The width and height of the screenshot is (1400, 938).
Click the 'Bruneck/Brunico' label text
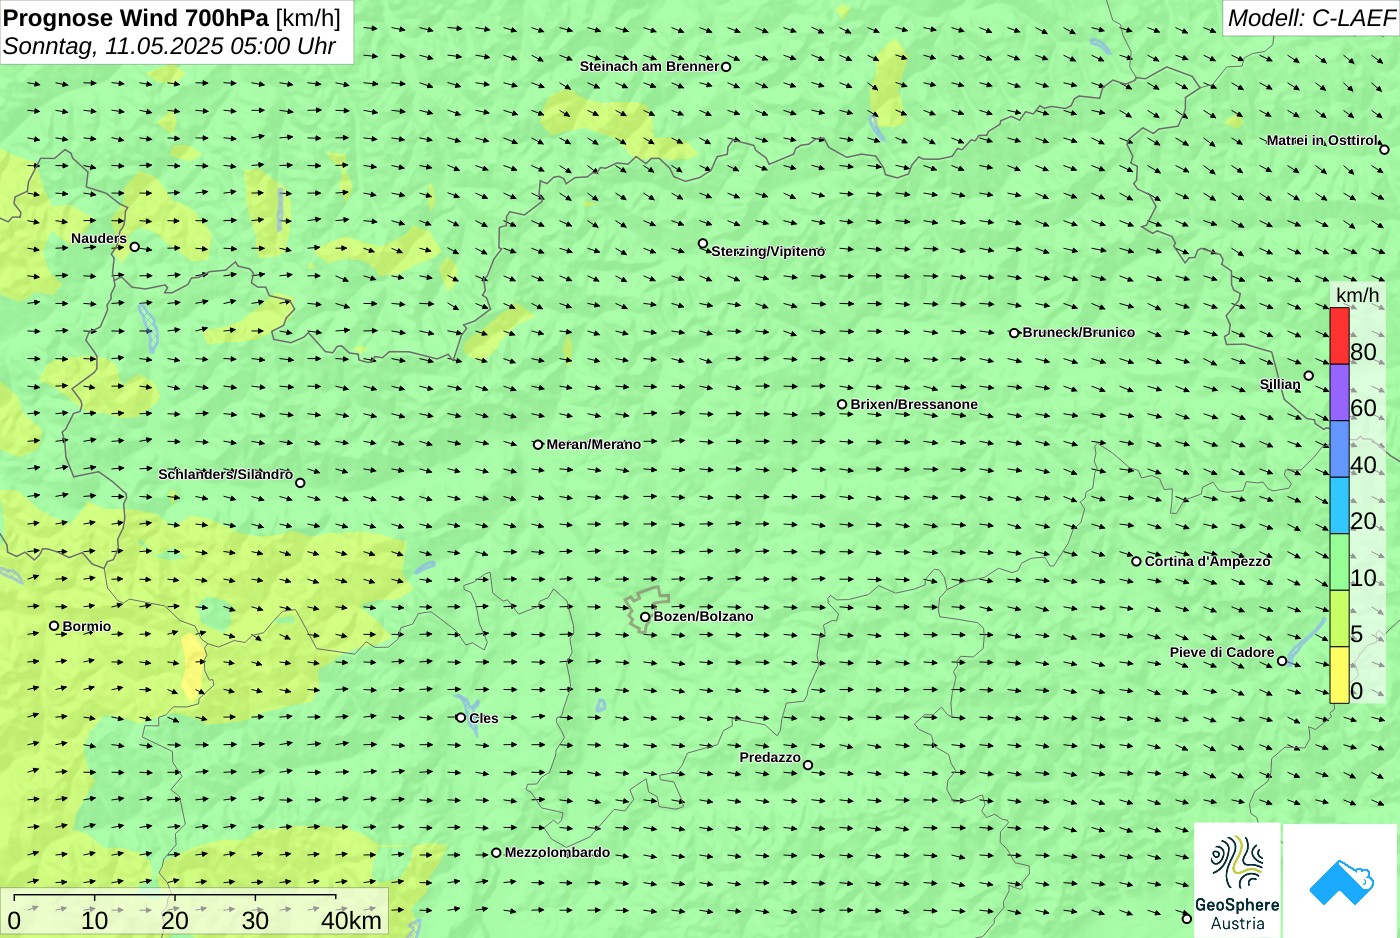coord(1078,333)
